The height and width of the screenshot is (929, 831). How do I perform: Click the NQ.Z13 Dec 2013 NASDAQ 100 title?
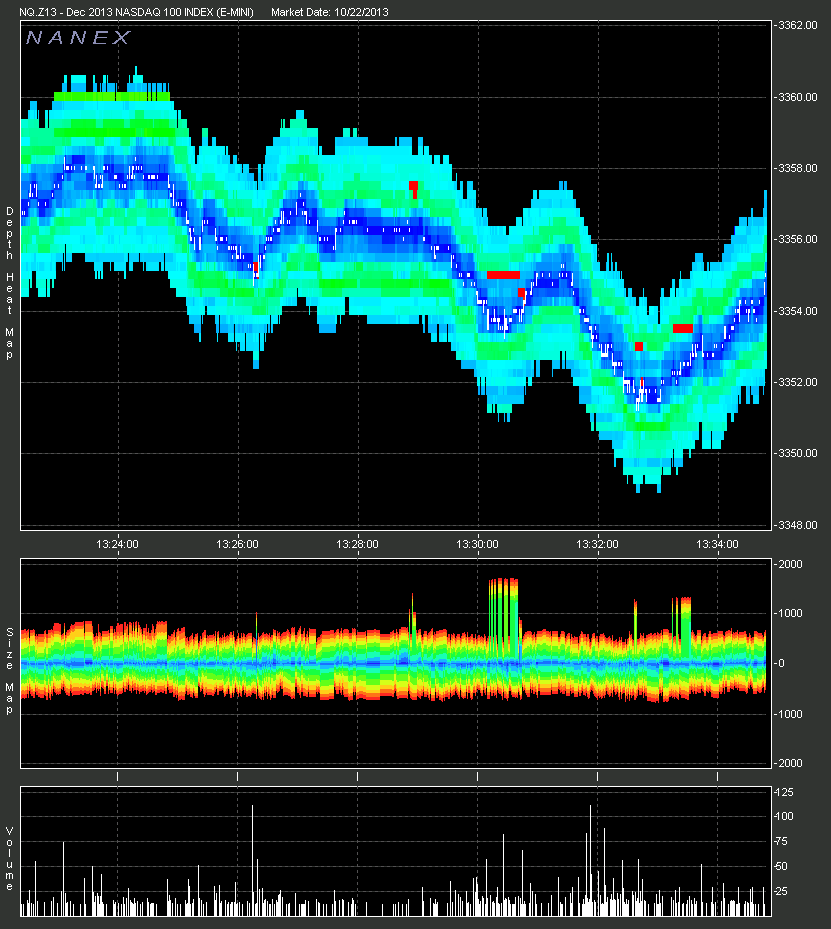pos(136,12)
